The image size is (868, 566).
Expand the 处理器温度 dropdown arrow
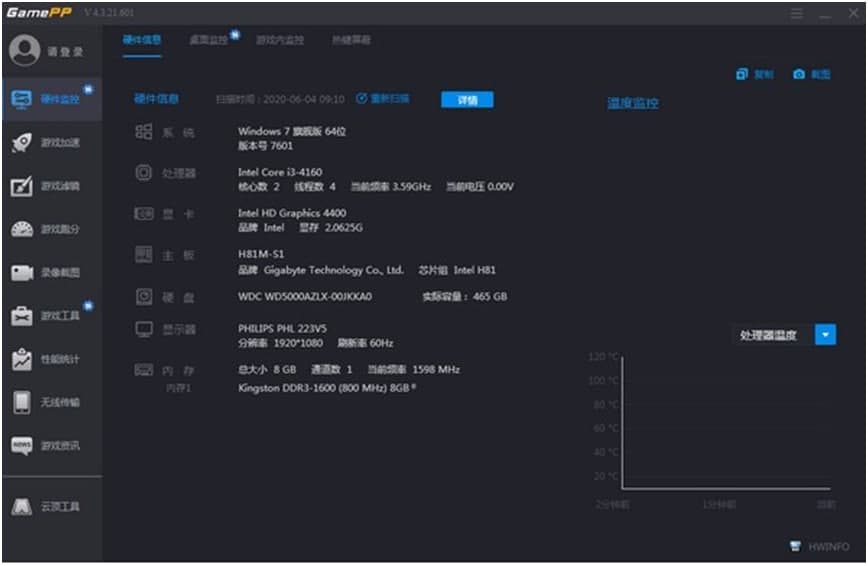825,335
